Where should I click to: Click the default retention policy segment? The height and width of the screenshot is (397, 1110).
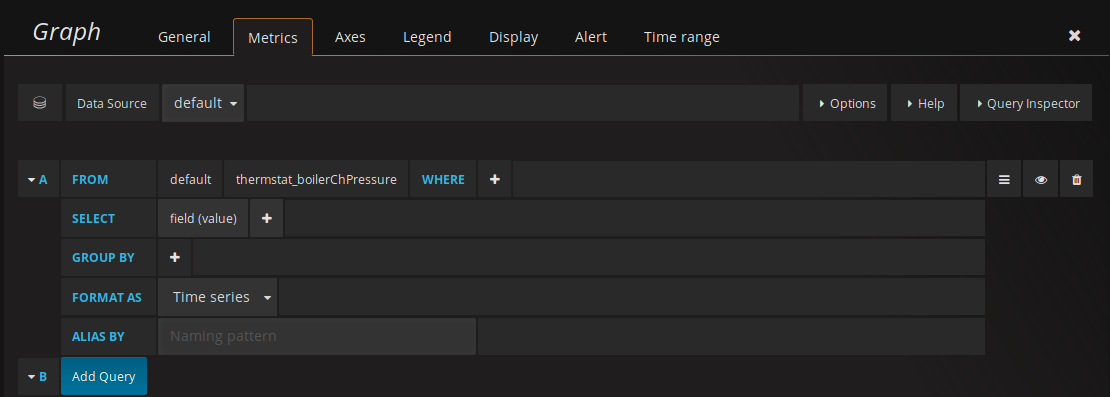[x=190, y=180]
